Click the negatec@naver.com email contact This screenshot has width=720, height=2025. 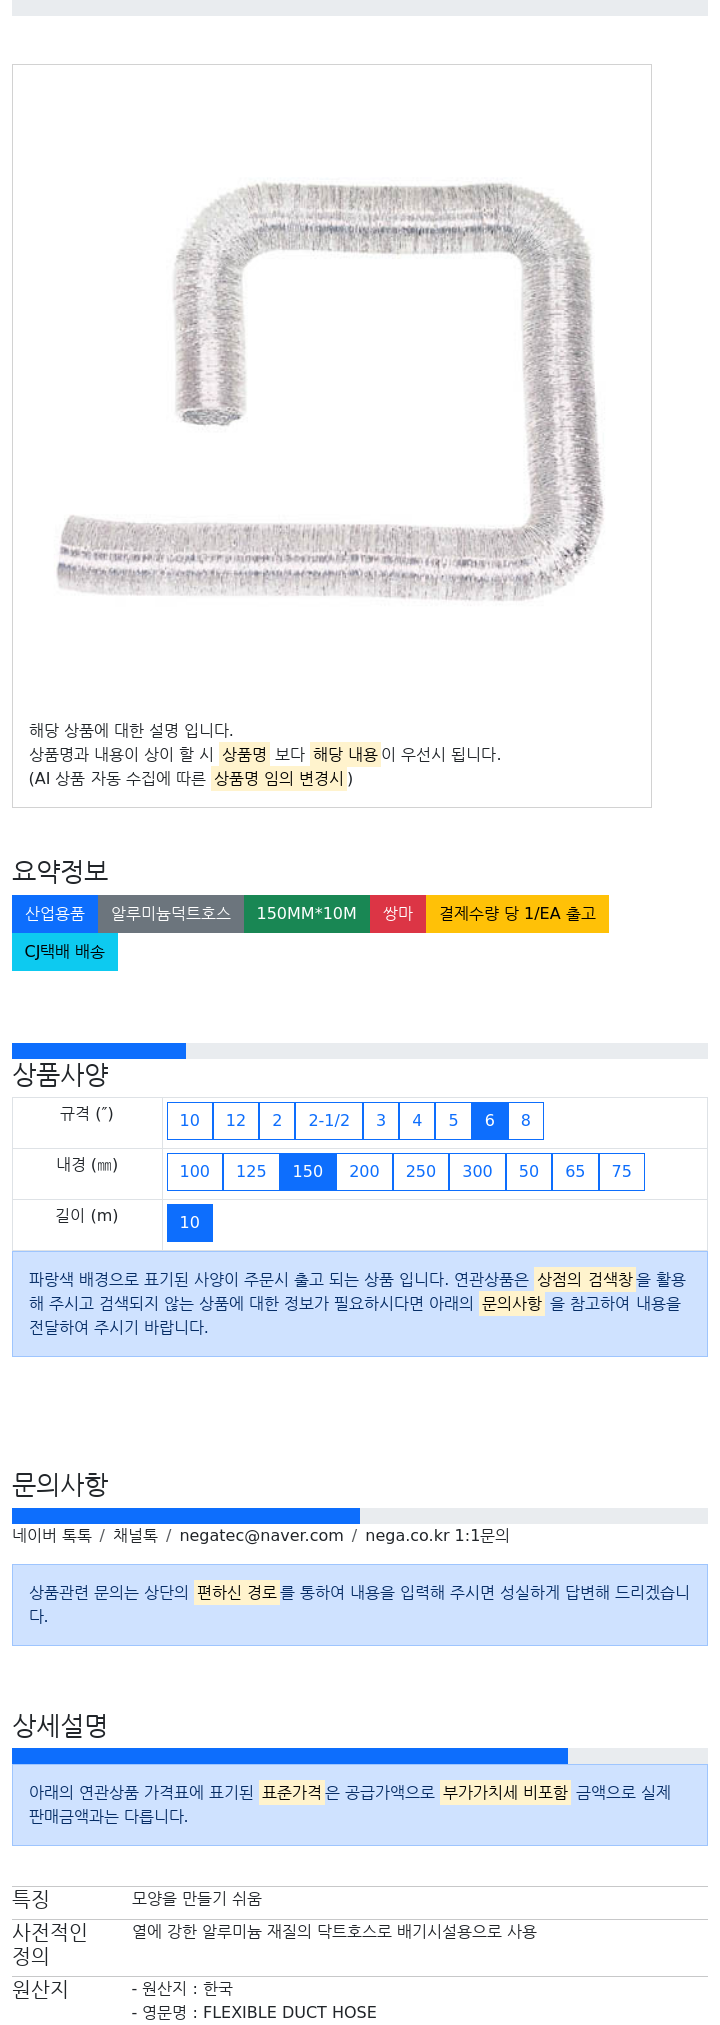(x=261, y=1535)
